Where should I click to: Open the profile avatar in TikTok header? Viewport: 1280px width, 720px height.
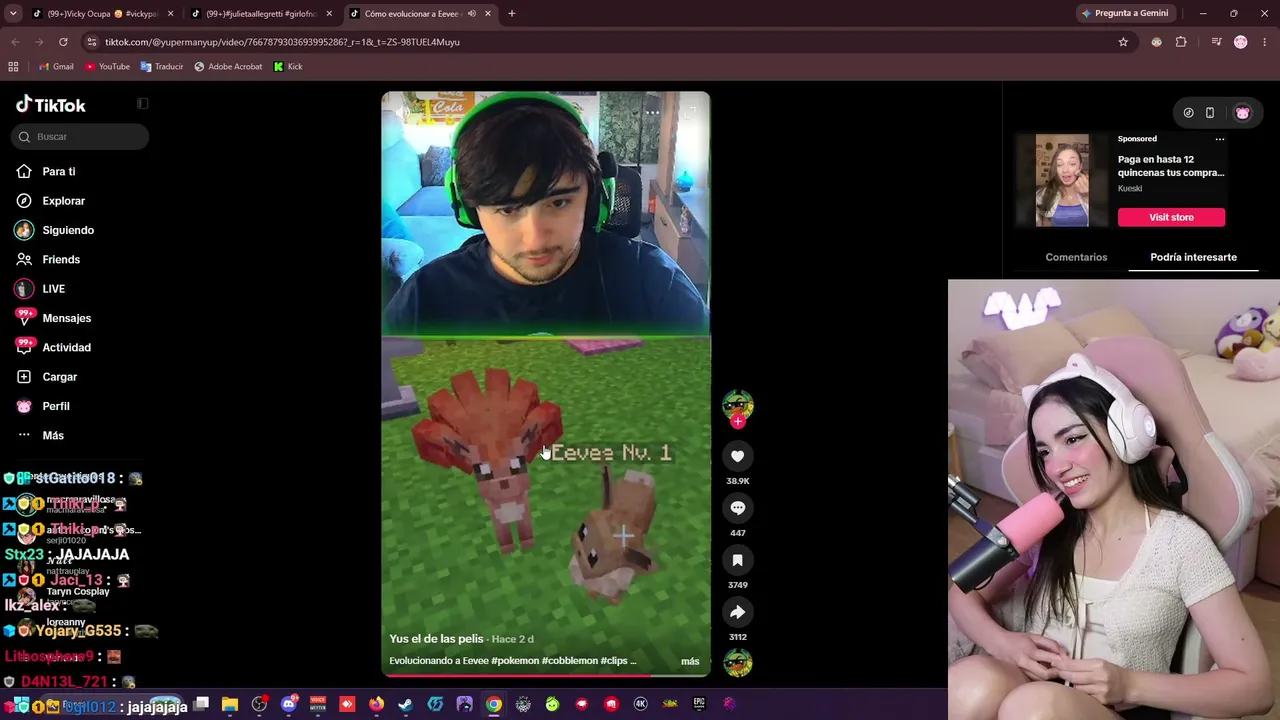[x=1242, y=113]
